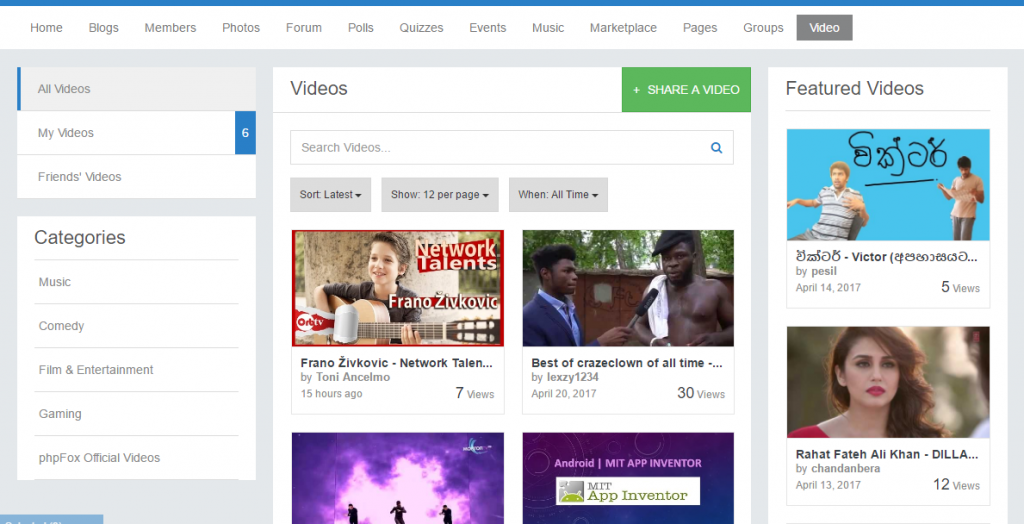Click the Victor featured video title
Screen dimensions: 1024x524
(887, 257)
